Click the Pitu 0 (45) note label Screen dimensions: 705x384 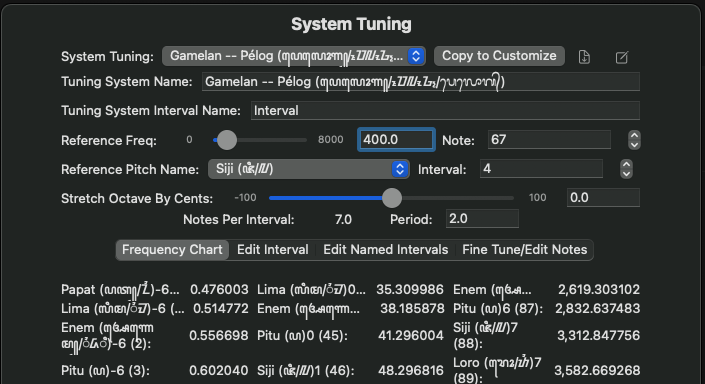click(x=303, y=335)
